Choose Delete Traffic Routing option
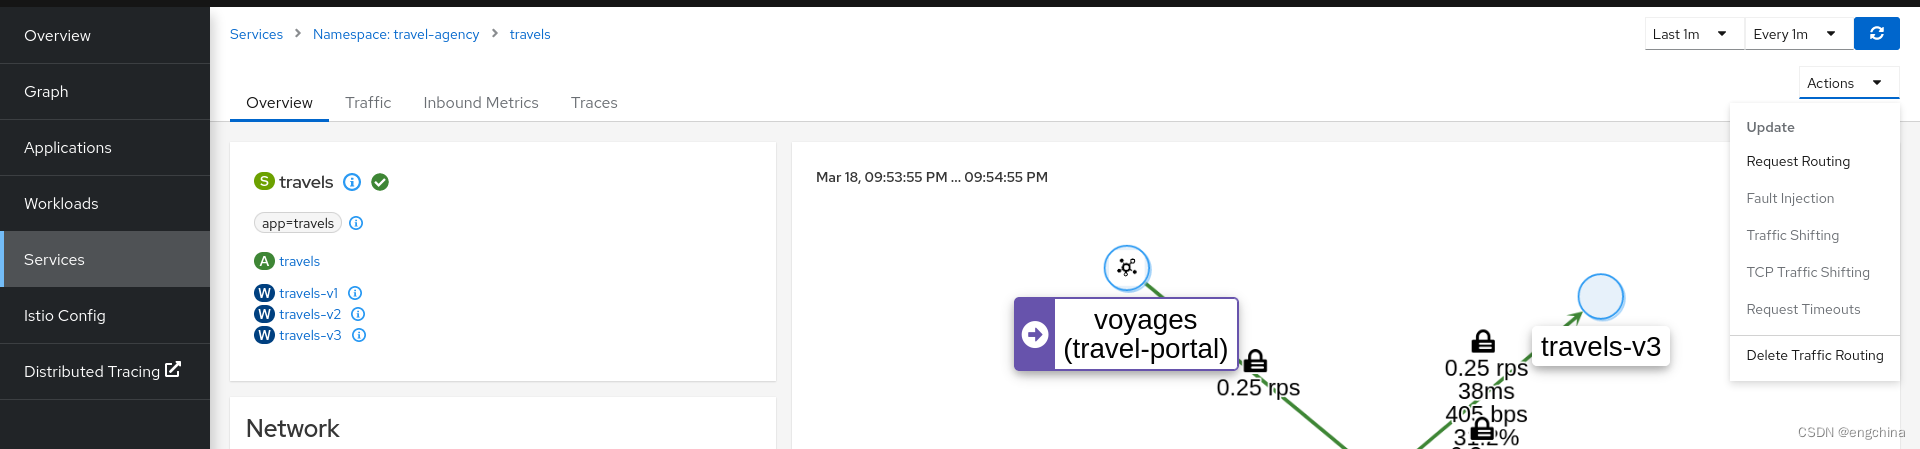The image size is (1920, 449). [1814, 355]
